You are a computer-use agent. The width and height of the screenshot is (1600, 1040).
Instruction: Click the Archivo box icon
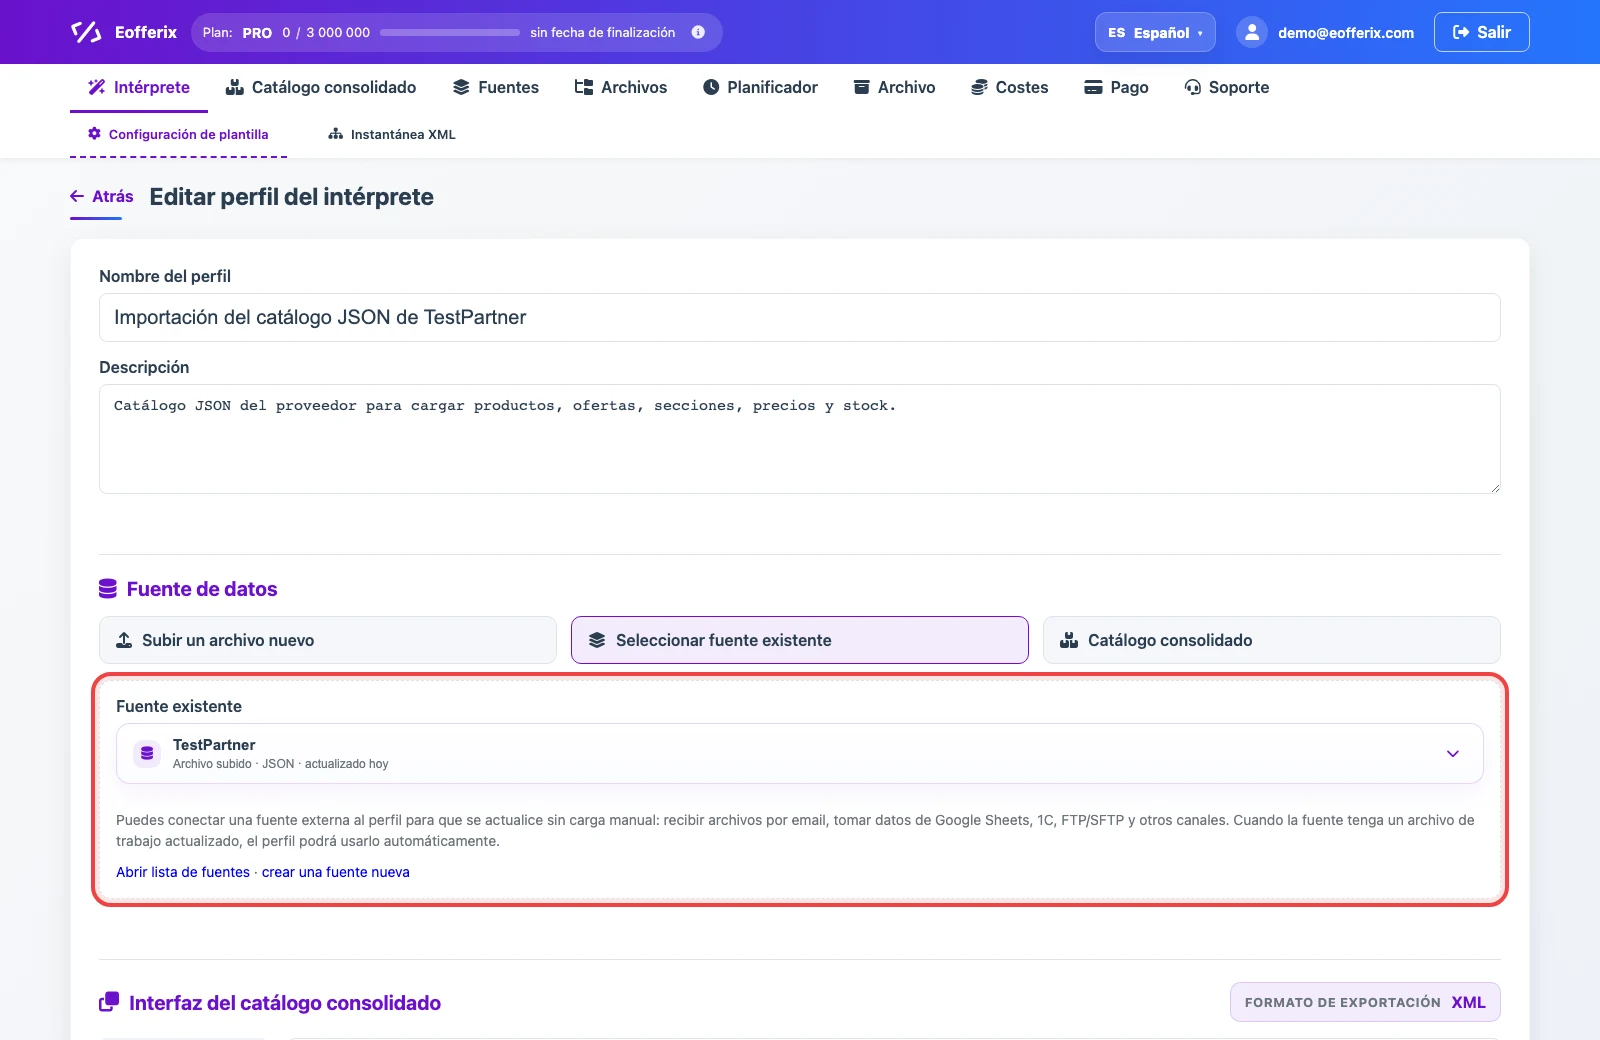861,87
